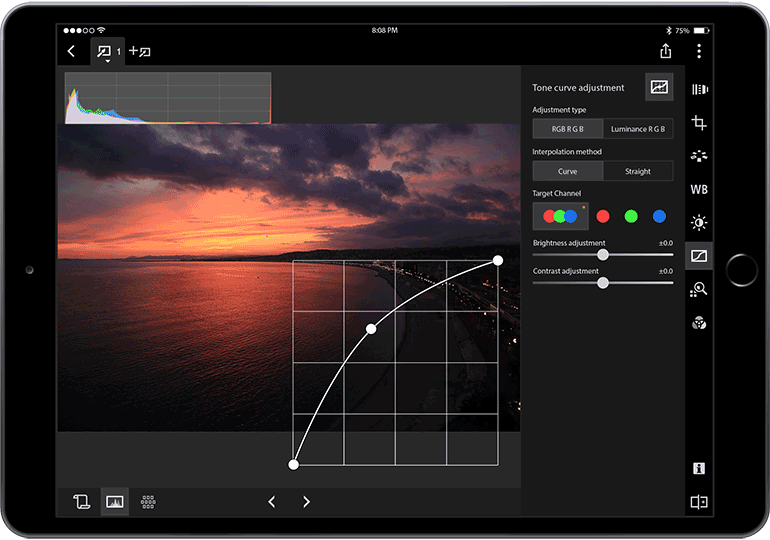
Task: Open the magnifier detail adjustment tool
Action: [x=699, y=290]
